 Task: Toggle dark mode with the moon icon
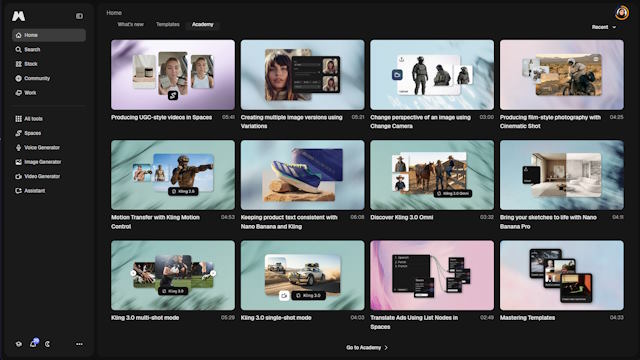[48, 344]
